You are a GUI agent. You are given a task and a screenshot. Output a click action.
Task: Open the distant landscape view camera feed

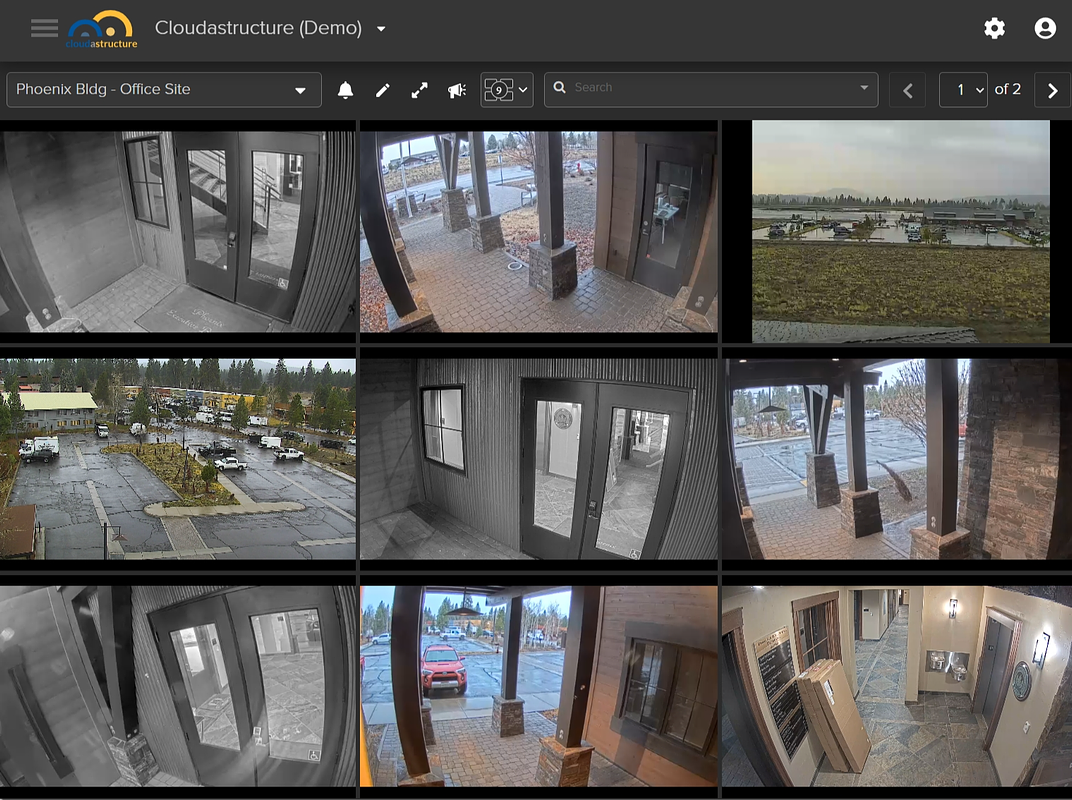(900, 232)
